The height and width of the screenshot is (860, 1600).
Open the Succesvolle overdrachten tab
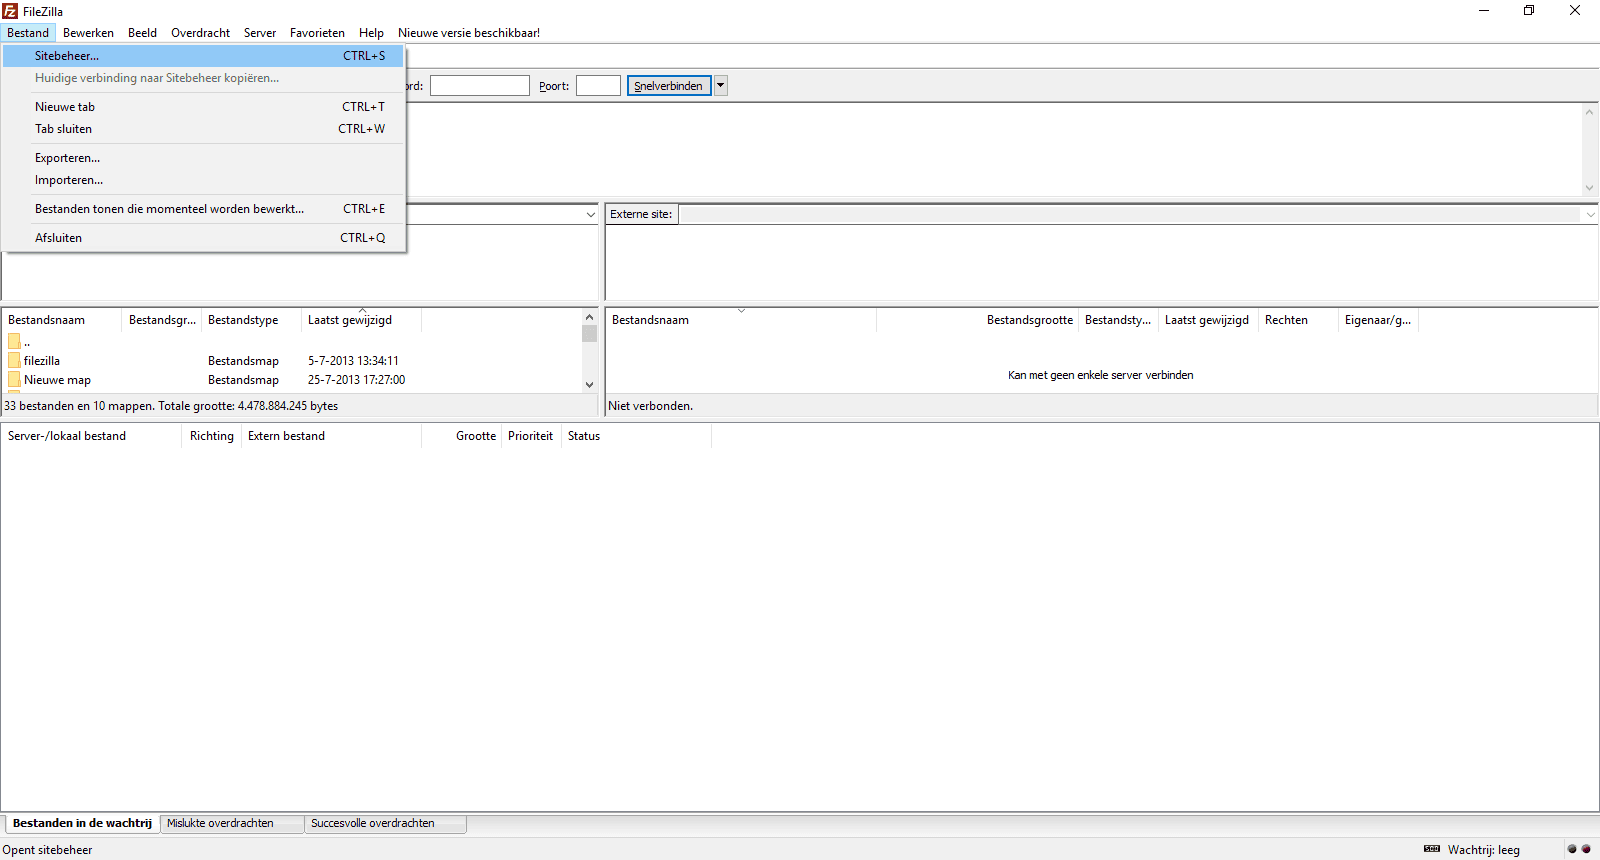[372, 823]
